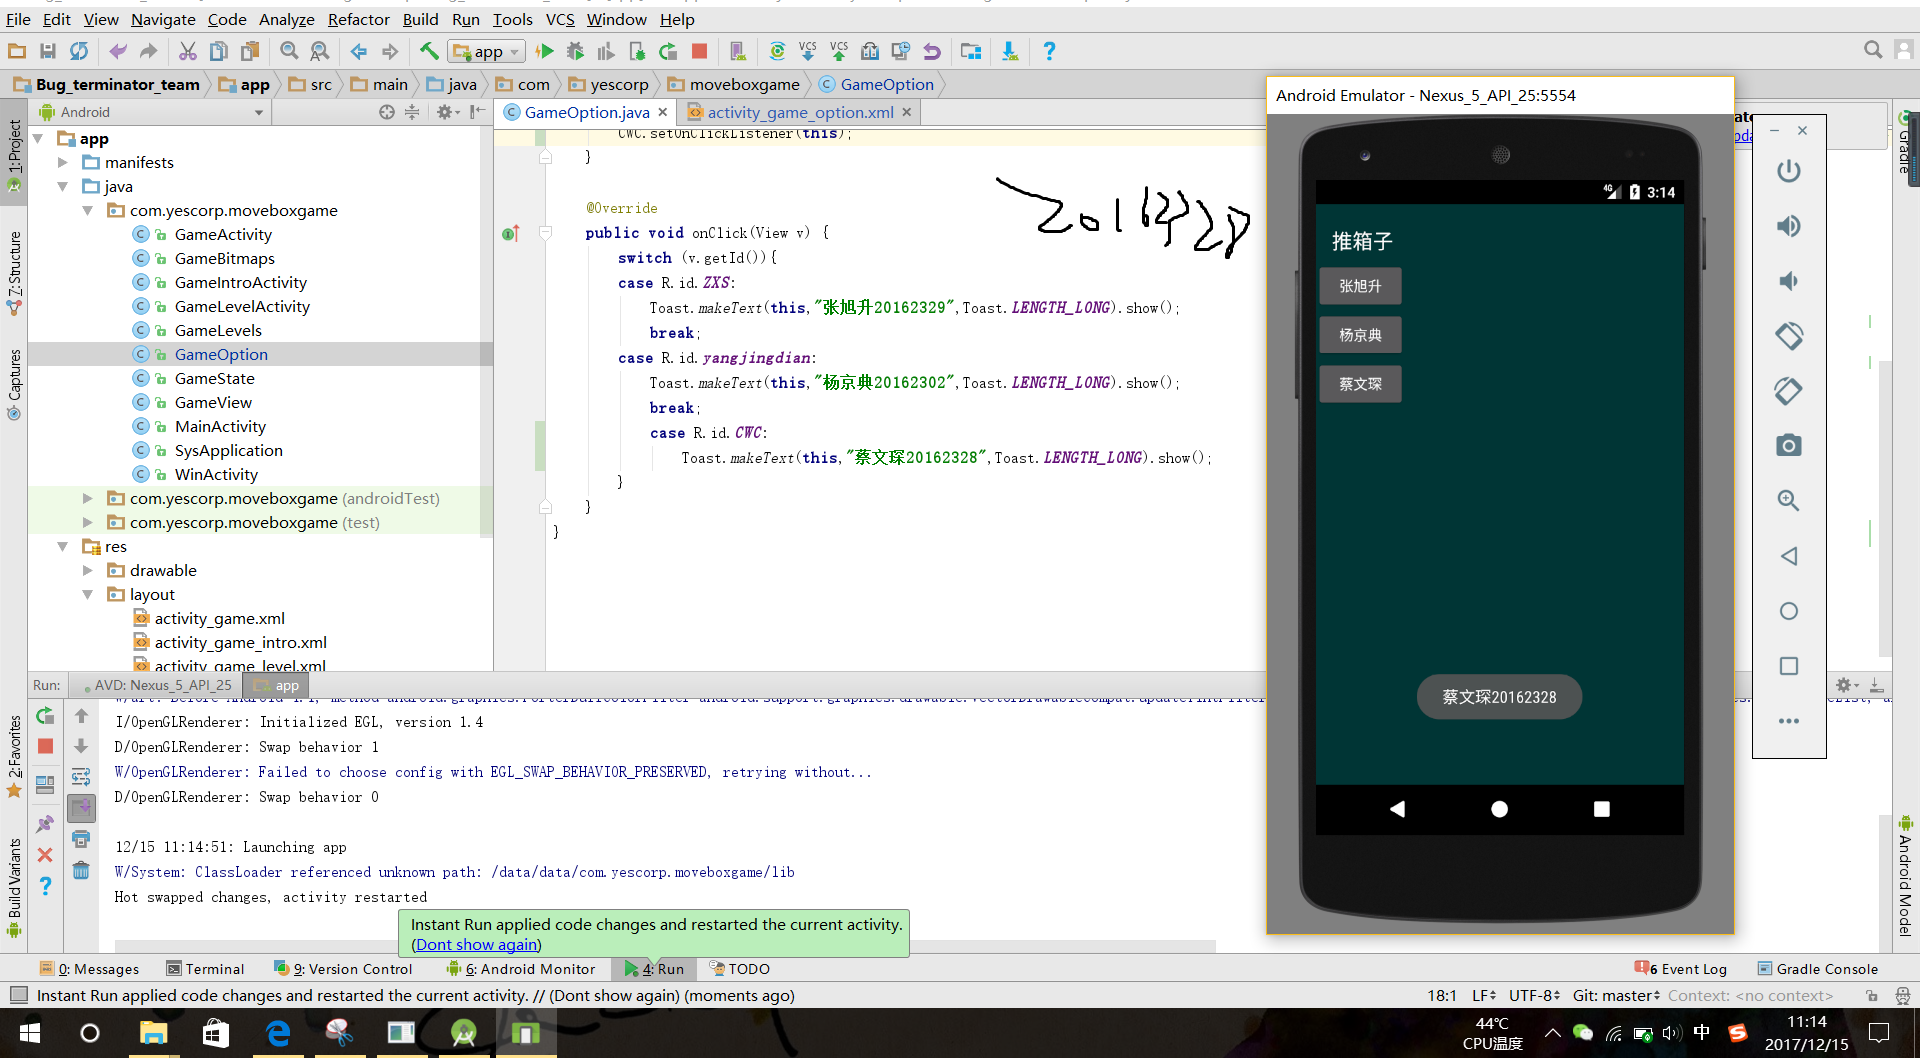
Task: Click the Debug app bug icon
Action: pos(575,51)
